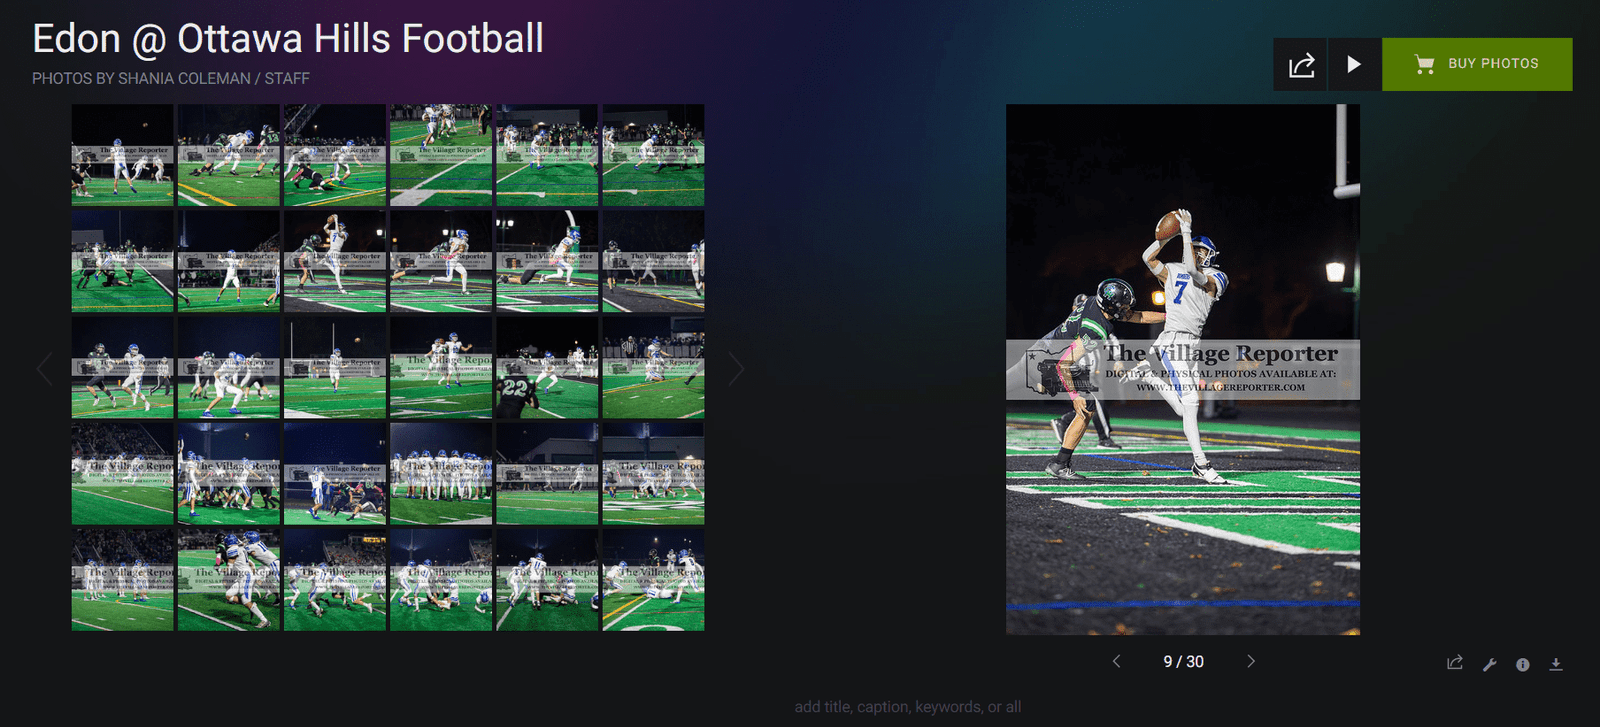Viewport: 1600px width, 727px height.
Task: Click the green Buy Photos button
Action: (1477, 64)
